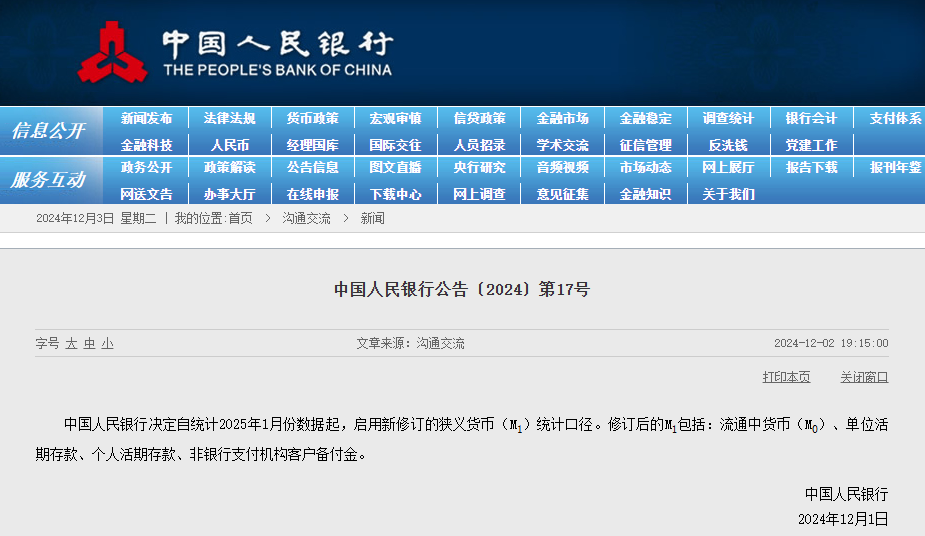925x536 pixels.
Task: Click 首页 in the breadcrumb
Action: coord(240,218)
